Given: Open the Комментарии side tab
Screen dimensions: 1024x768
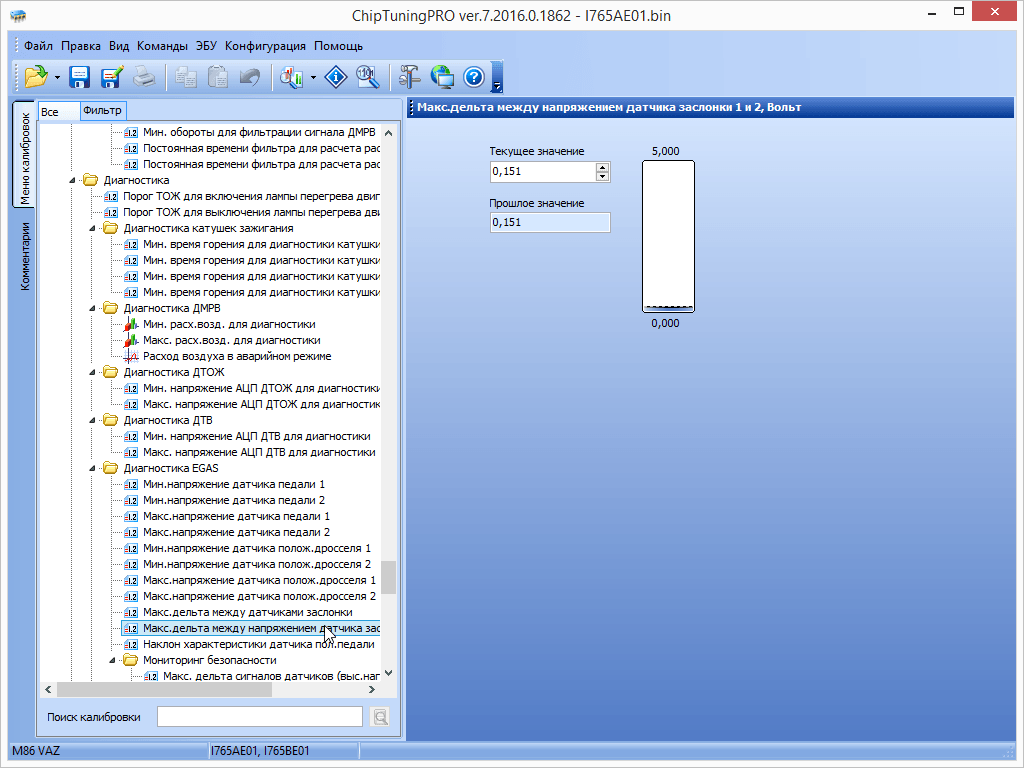Looking at the screenshot, I should point(26,256).
